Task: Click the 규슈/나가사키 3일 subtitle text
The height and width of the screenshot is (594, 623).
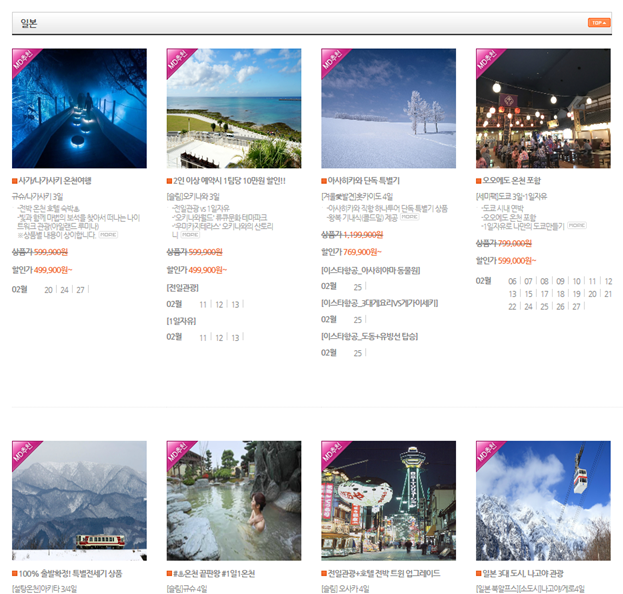Action: 37,197
